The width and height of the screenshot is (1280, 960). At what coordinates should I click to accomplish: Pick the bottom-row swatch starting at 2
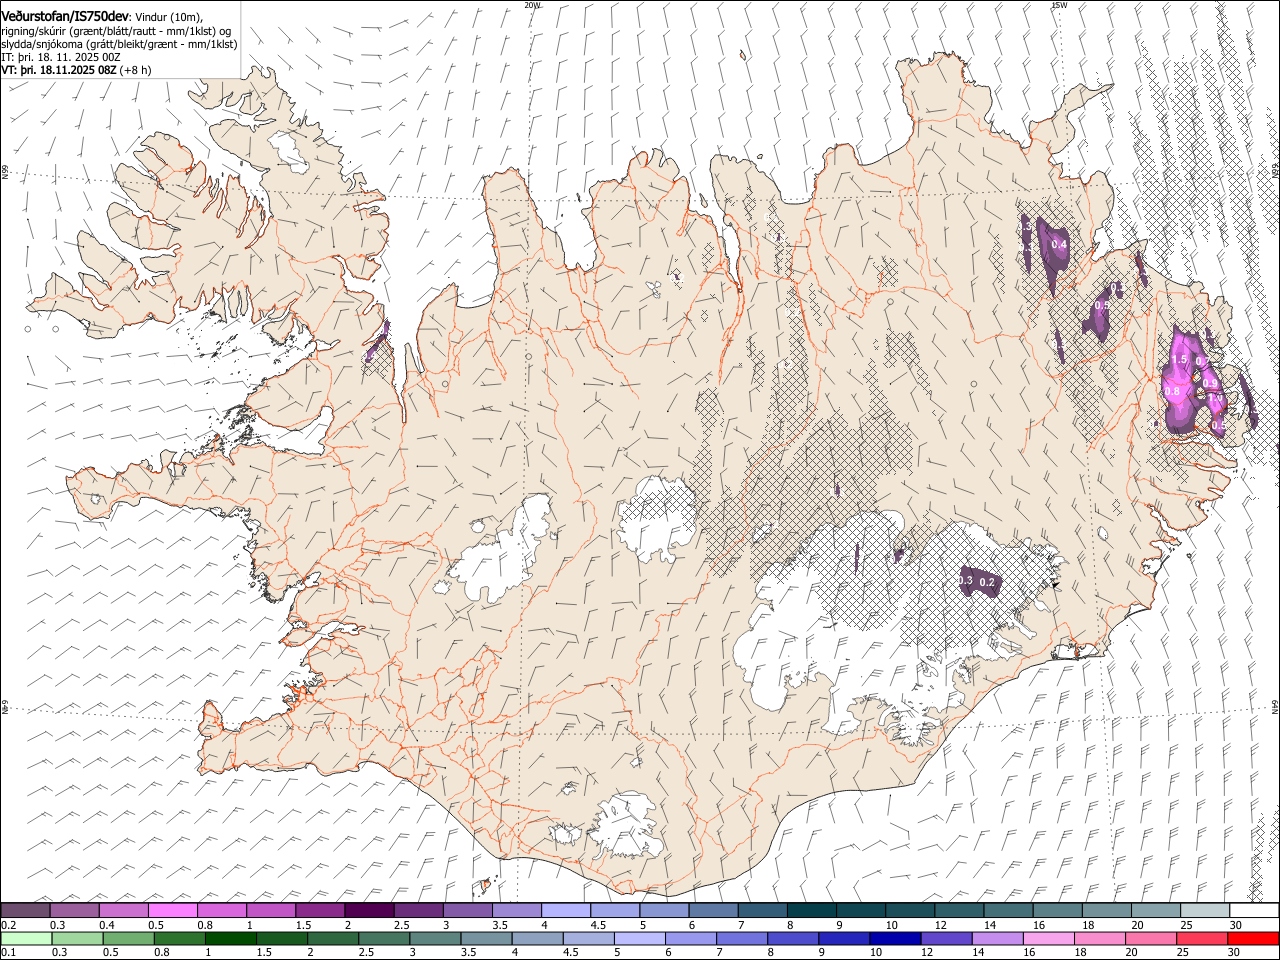click(x=332, y=938)
